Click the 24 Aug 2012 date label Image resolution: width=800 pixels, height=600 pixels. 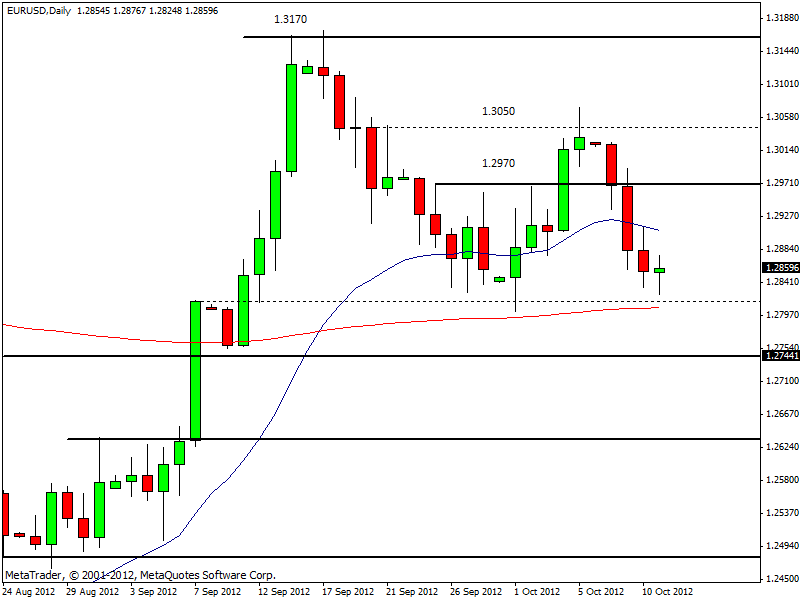tap(29, 591)
